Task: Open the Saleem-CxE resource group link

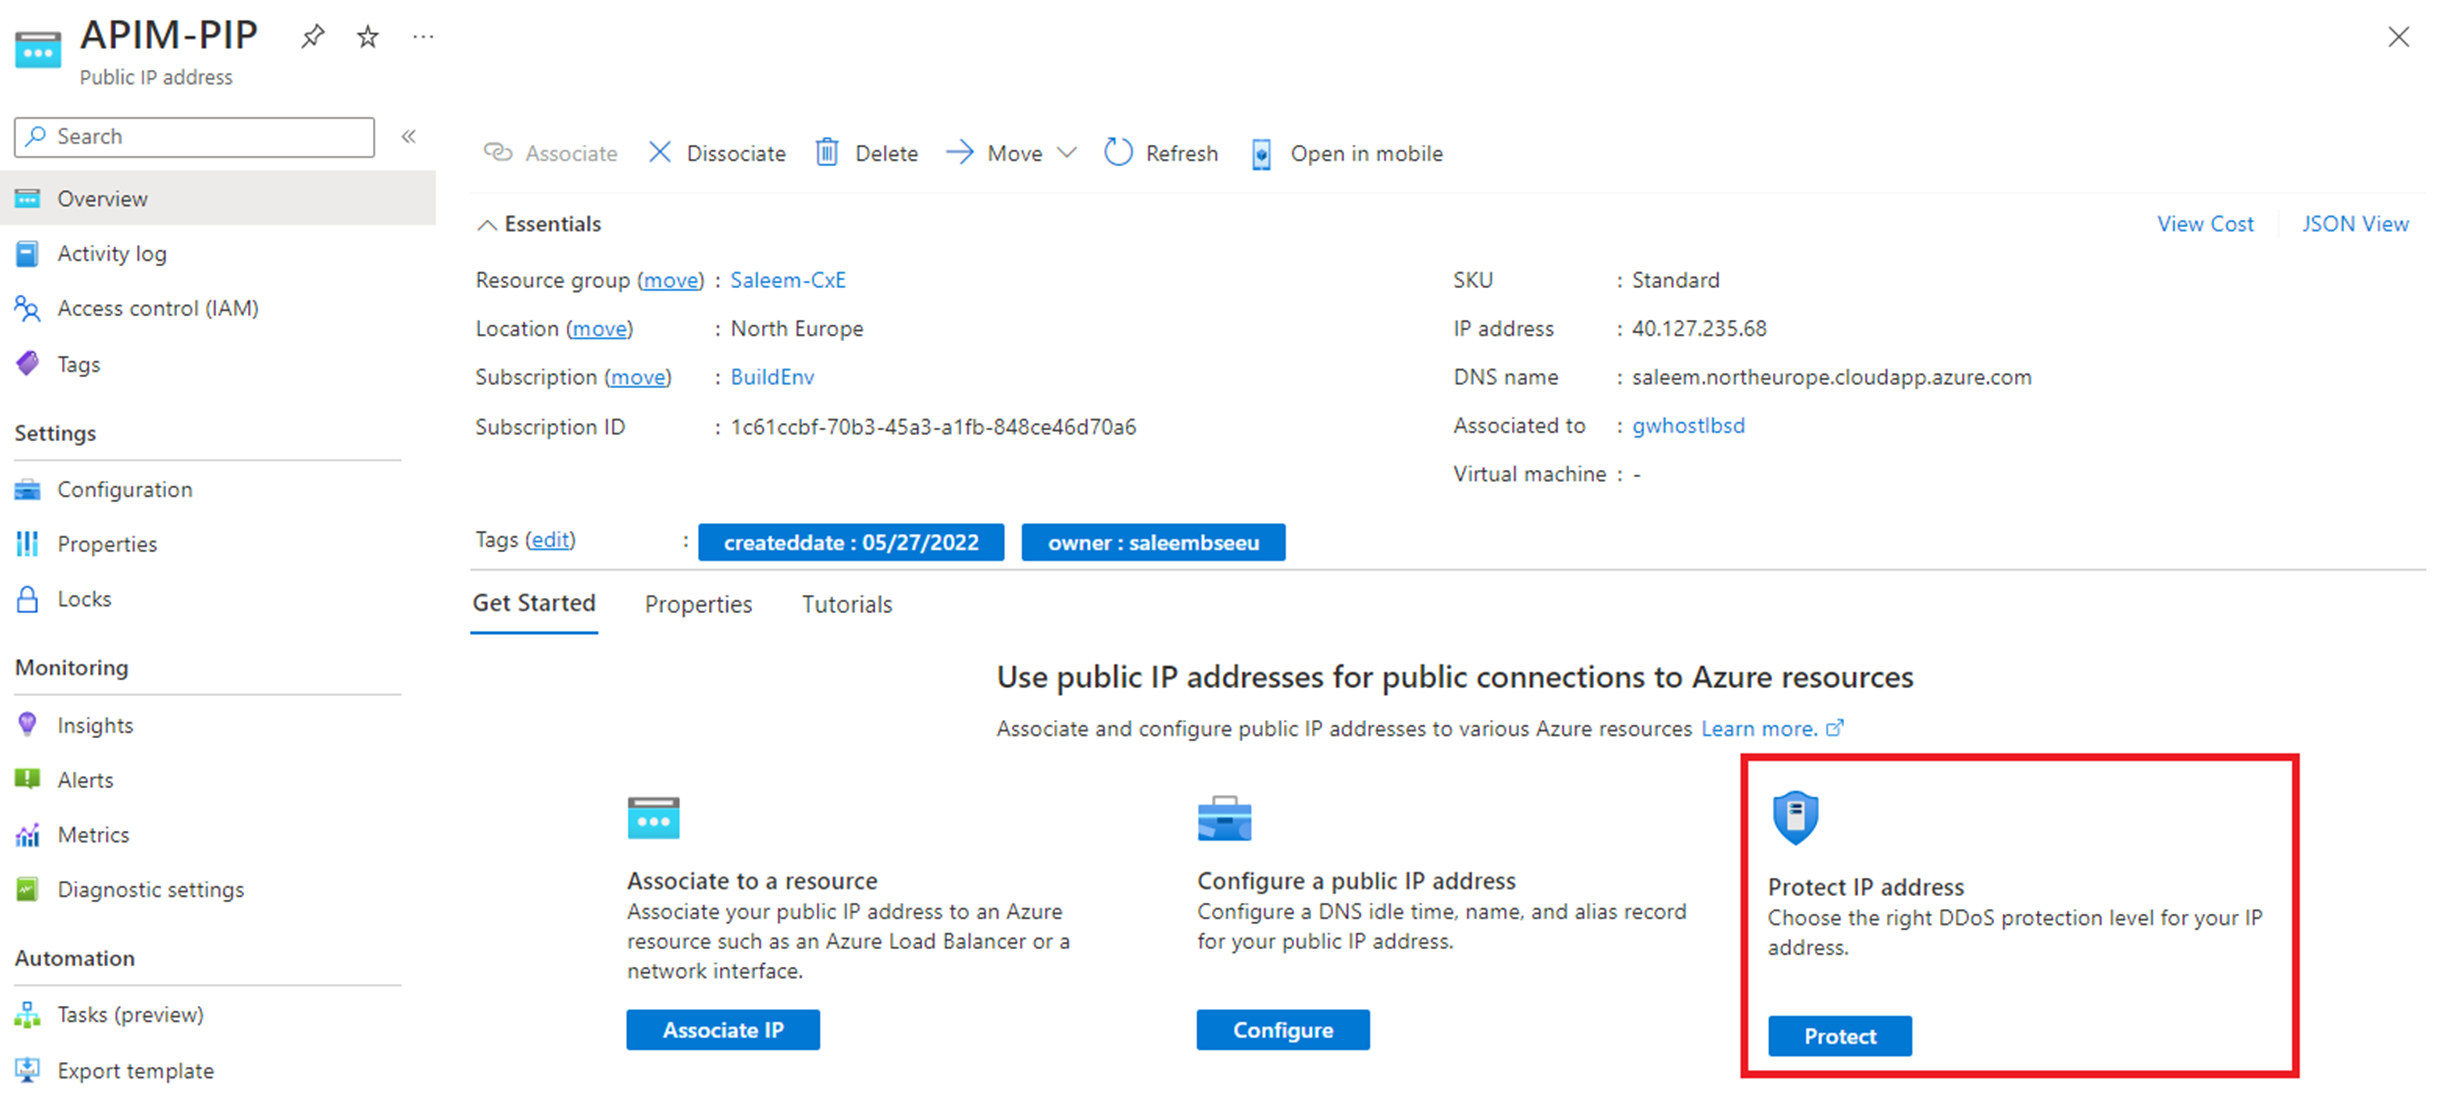Action: tap(787, 280)
